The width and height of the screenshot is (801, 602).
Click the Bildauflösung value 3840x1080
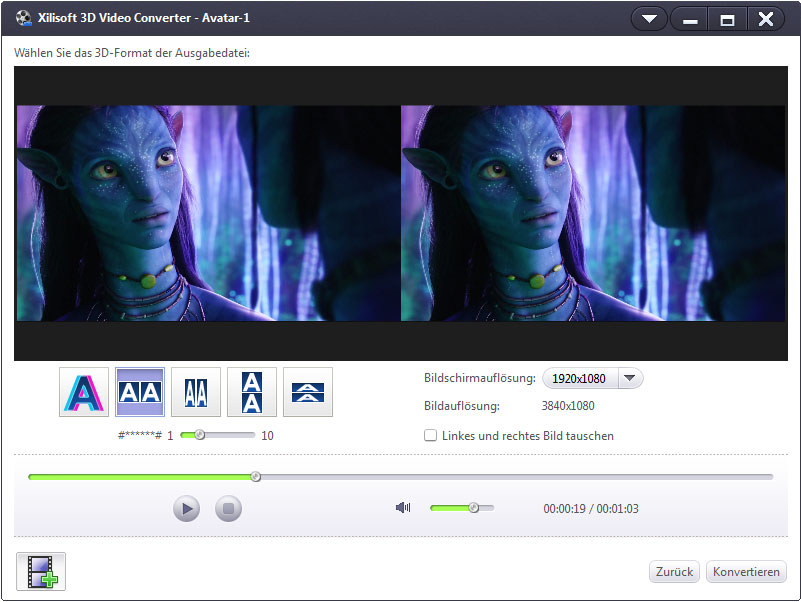point(568,406)
